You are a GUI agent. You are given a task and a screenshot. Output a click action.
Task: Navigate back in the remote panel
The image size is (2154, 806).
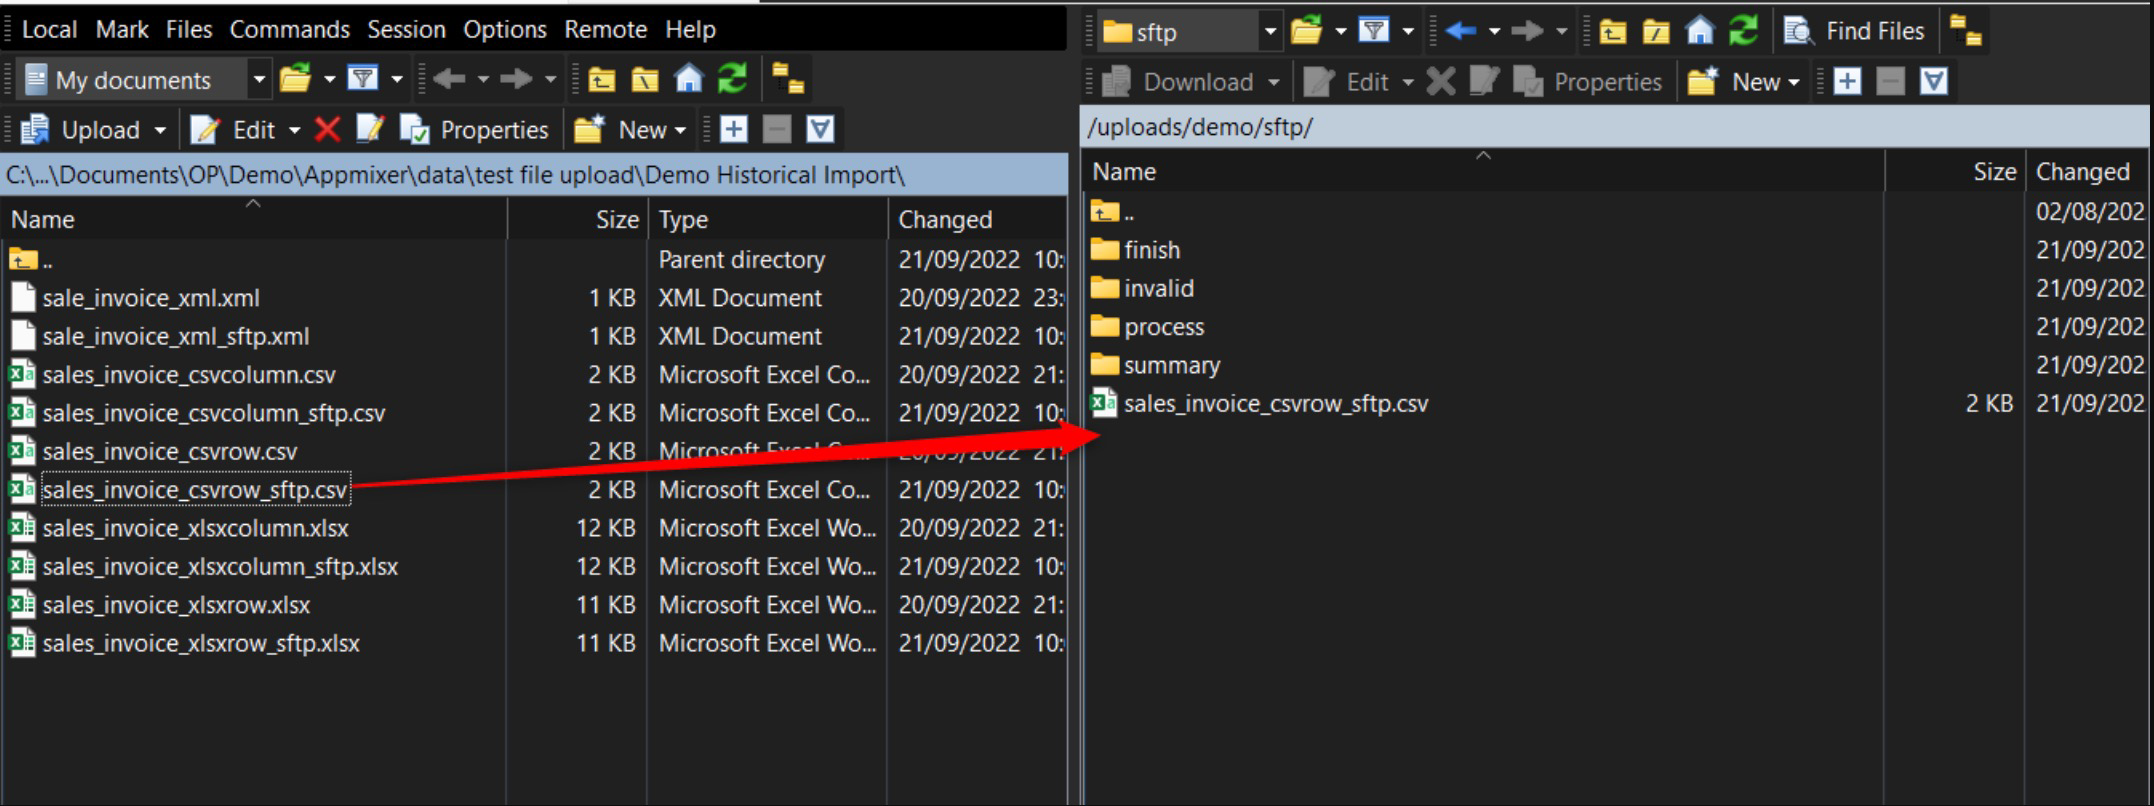click(x=1461, y=31)
